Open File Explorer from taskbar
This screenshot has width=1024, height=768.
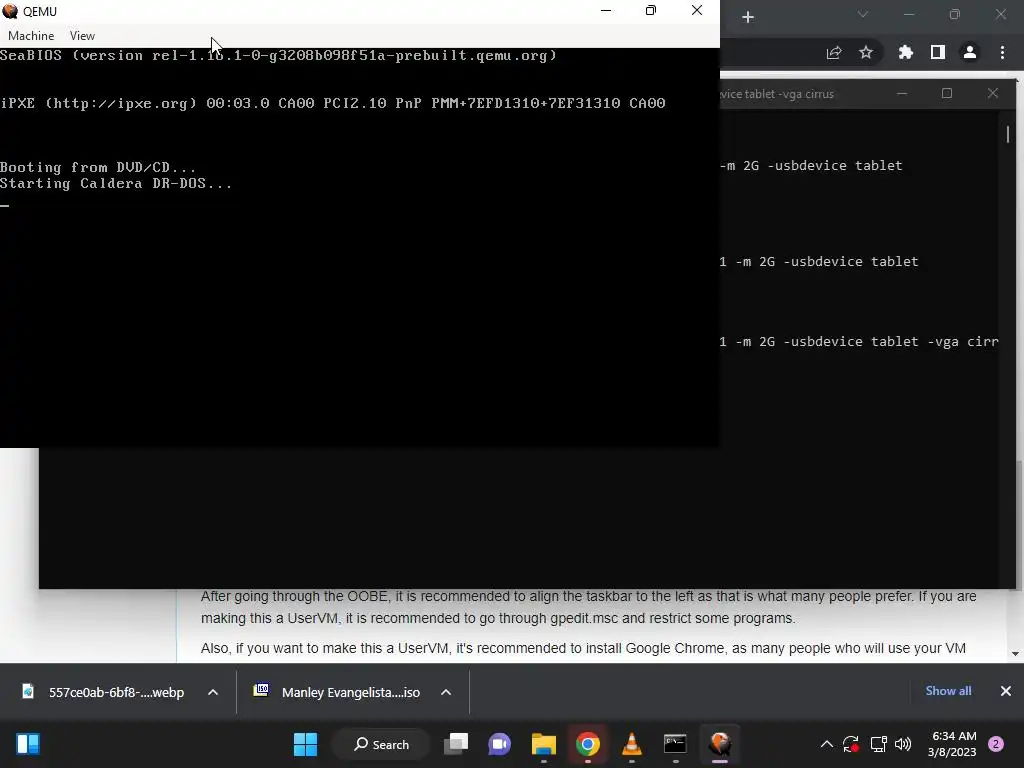click(x=543, y=744)
